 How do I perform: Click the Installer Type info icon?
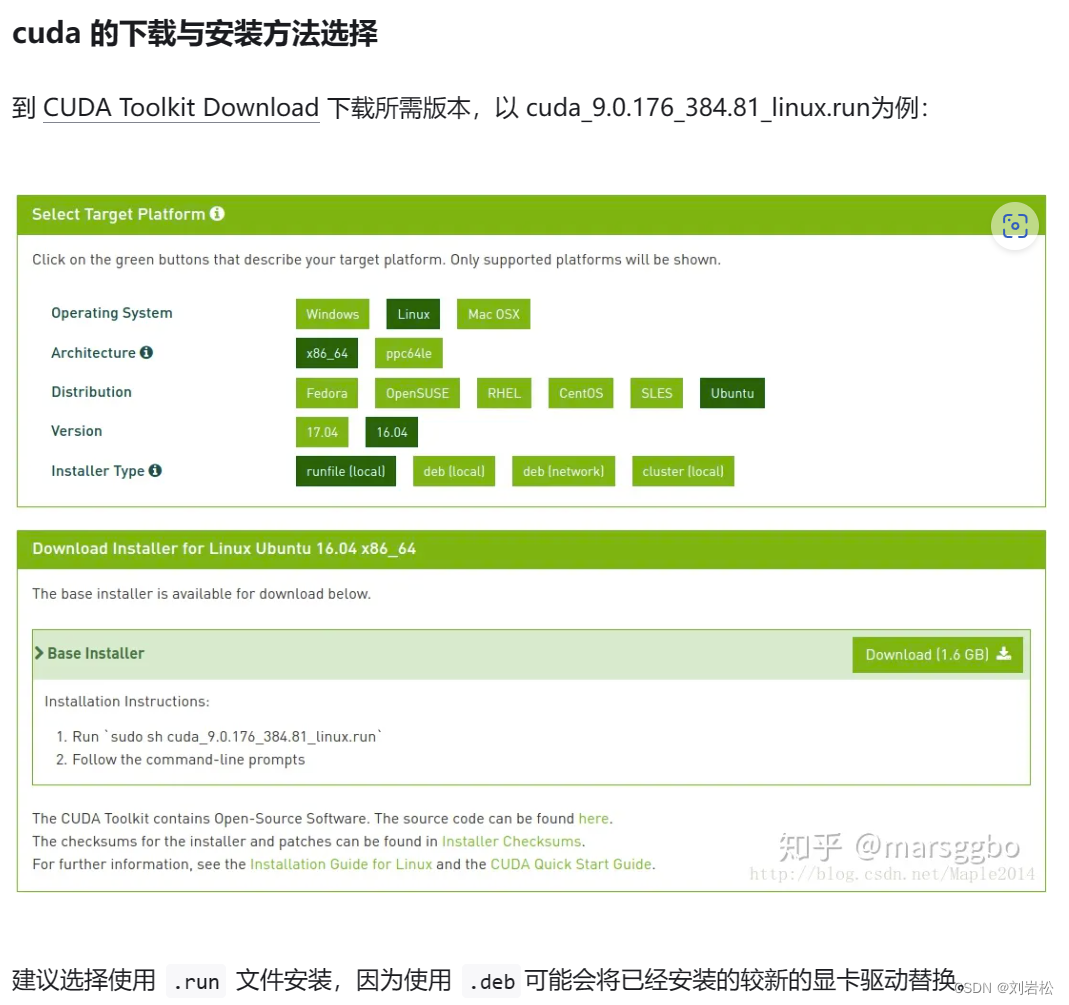(157, 470)
